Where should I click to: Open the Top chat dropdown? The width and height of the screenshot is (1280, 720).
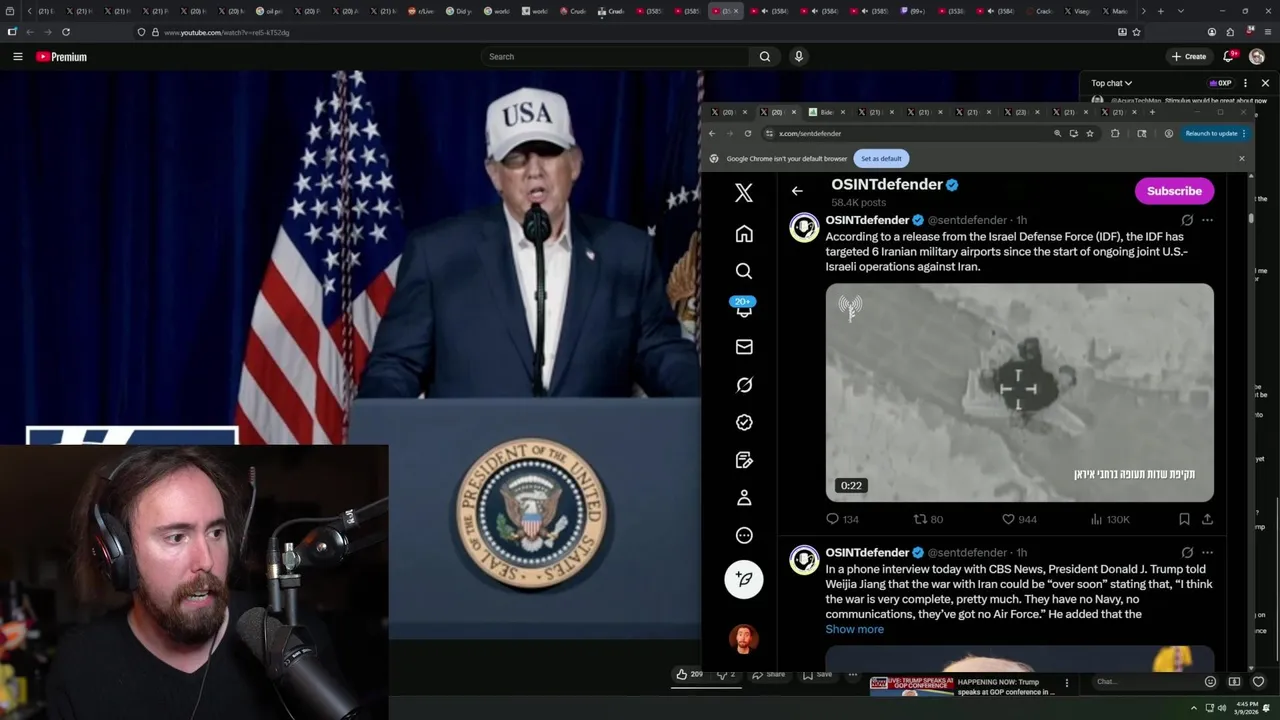coord(1112,83)
